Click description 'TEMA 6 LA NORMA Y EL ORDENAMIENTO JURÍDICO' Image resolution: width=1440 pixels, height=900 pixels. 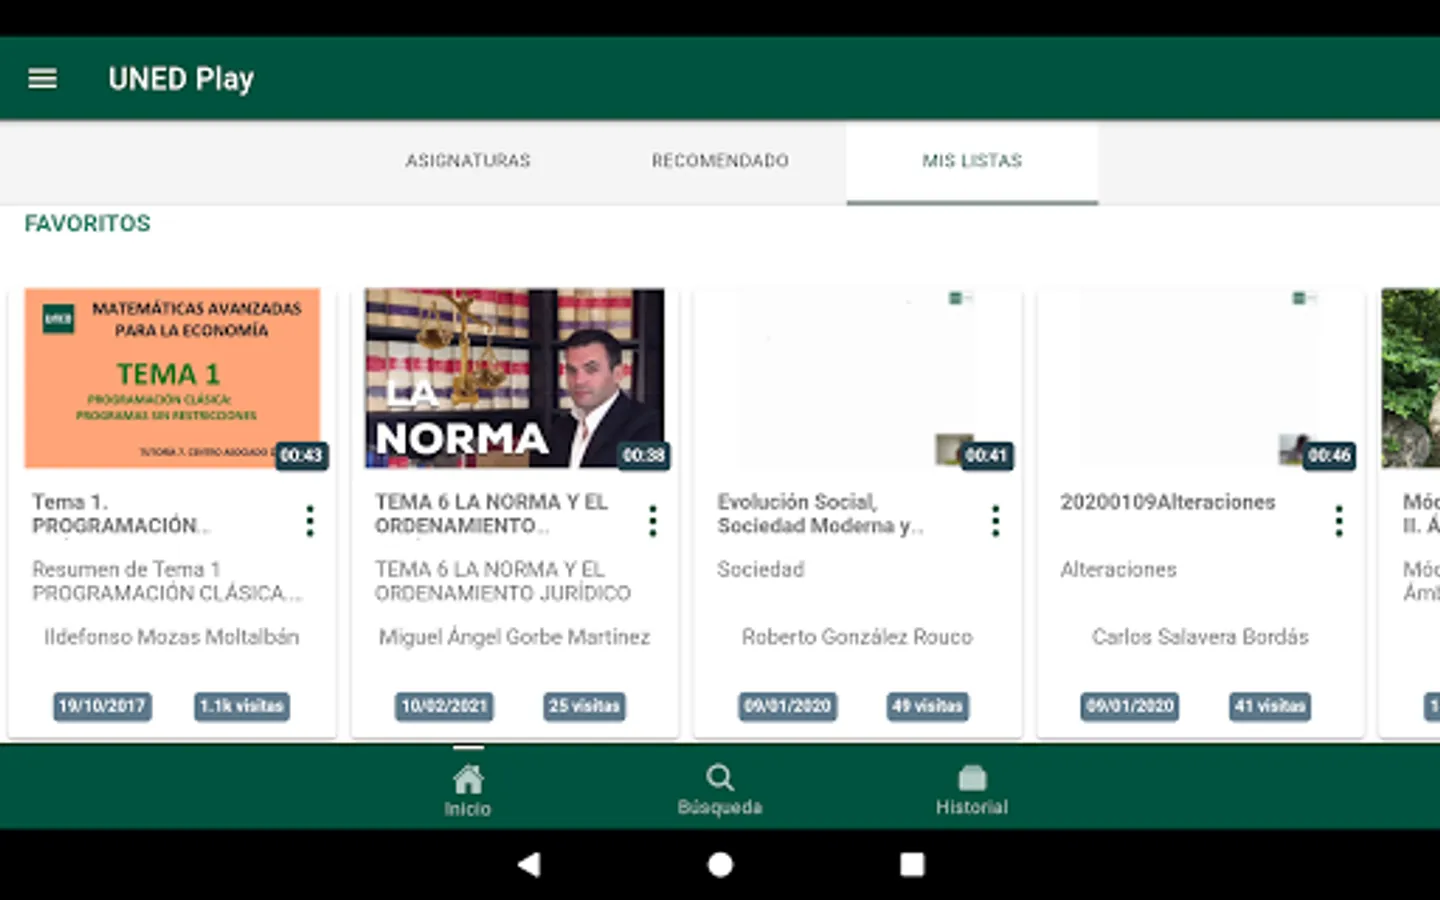click(x=503, y=581)
